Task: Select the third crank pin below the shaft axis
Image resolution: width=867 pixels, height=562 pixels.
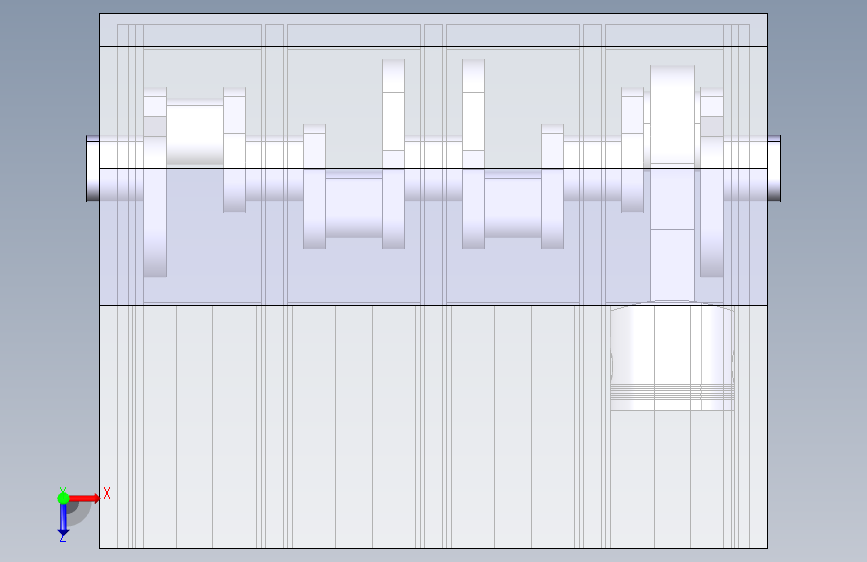Action: click(x=513, y=204)
